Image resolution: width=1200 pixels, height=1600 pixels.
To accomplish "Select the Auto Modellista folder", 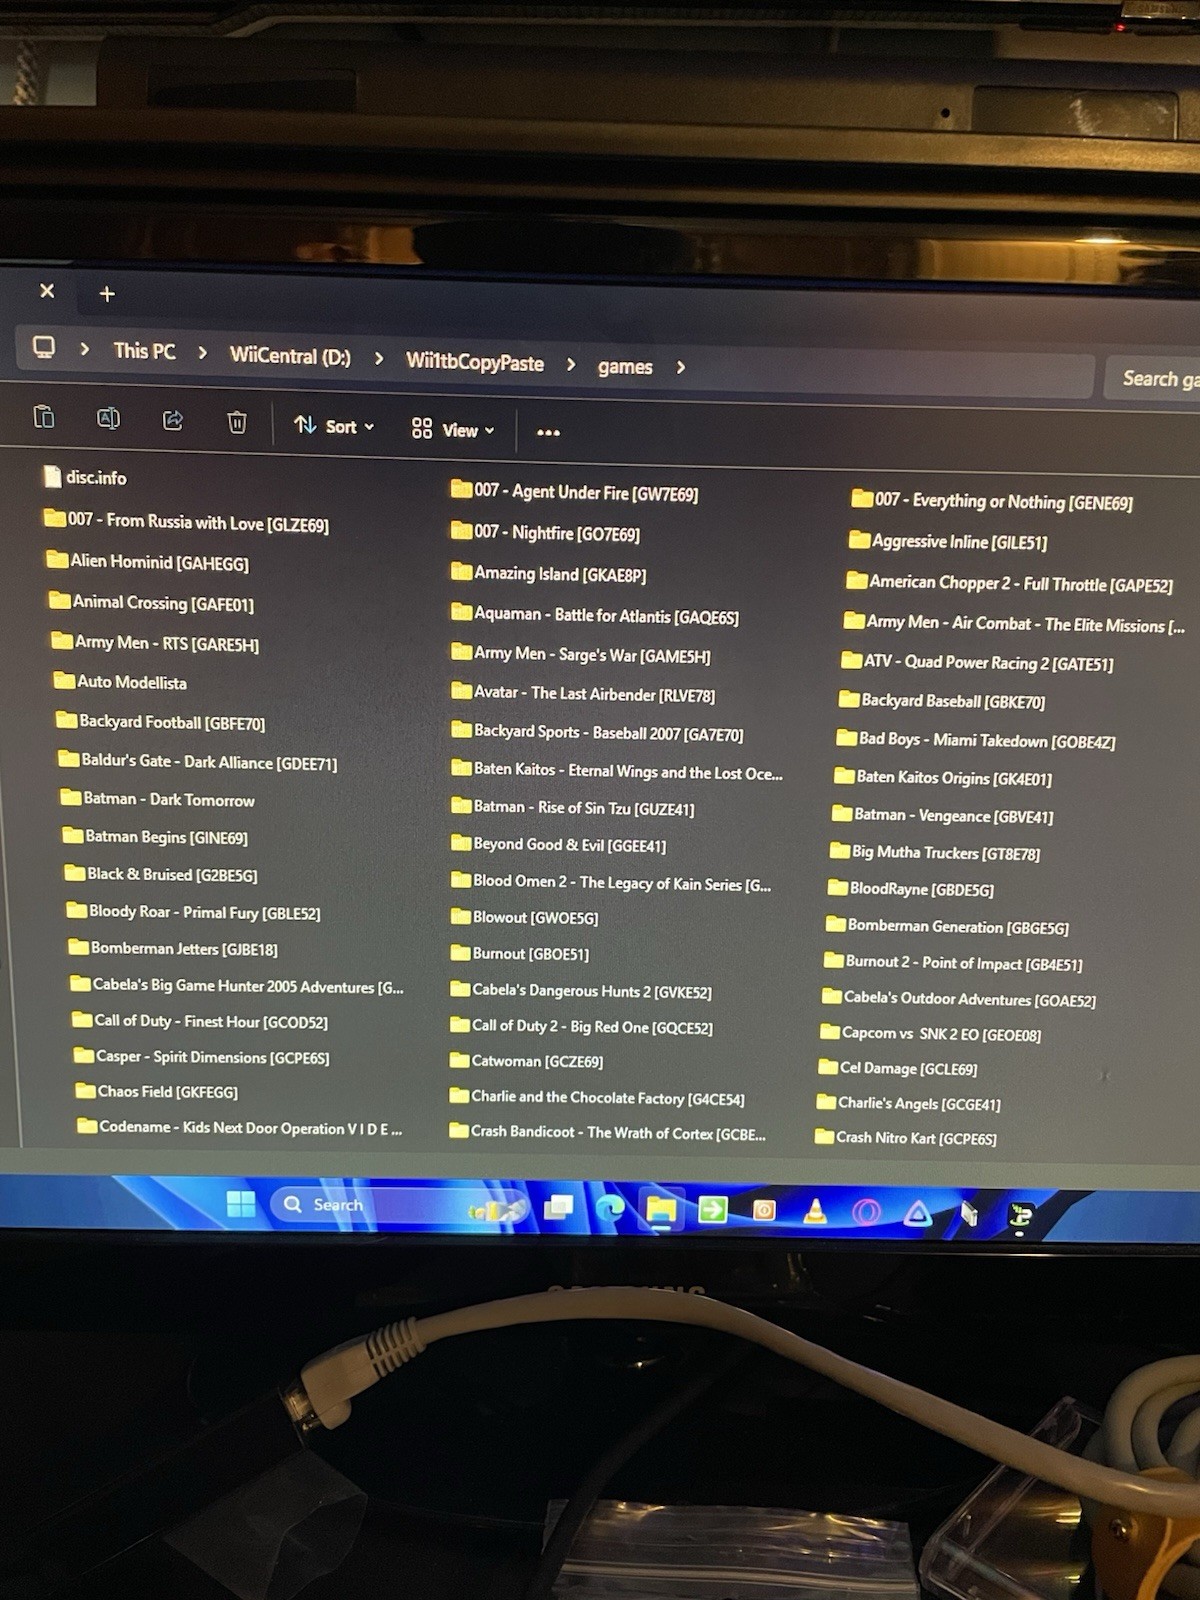I will [120, 682].
